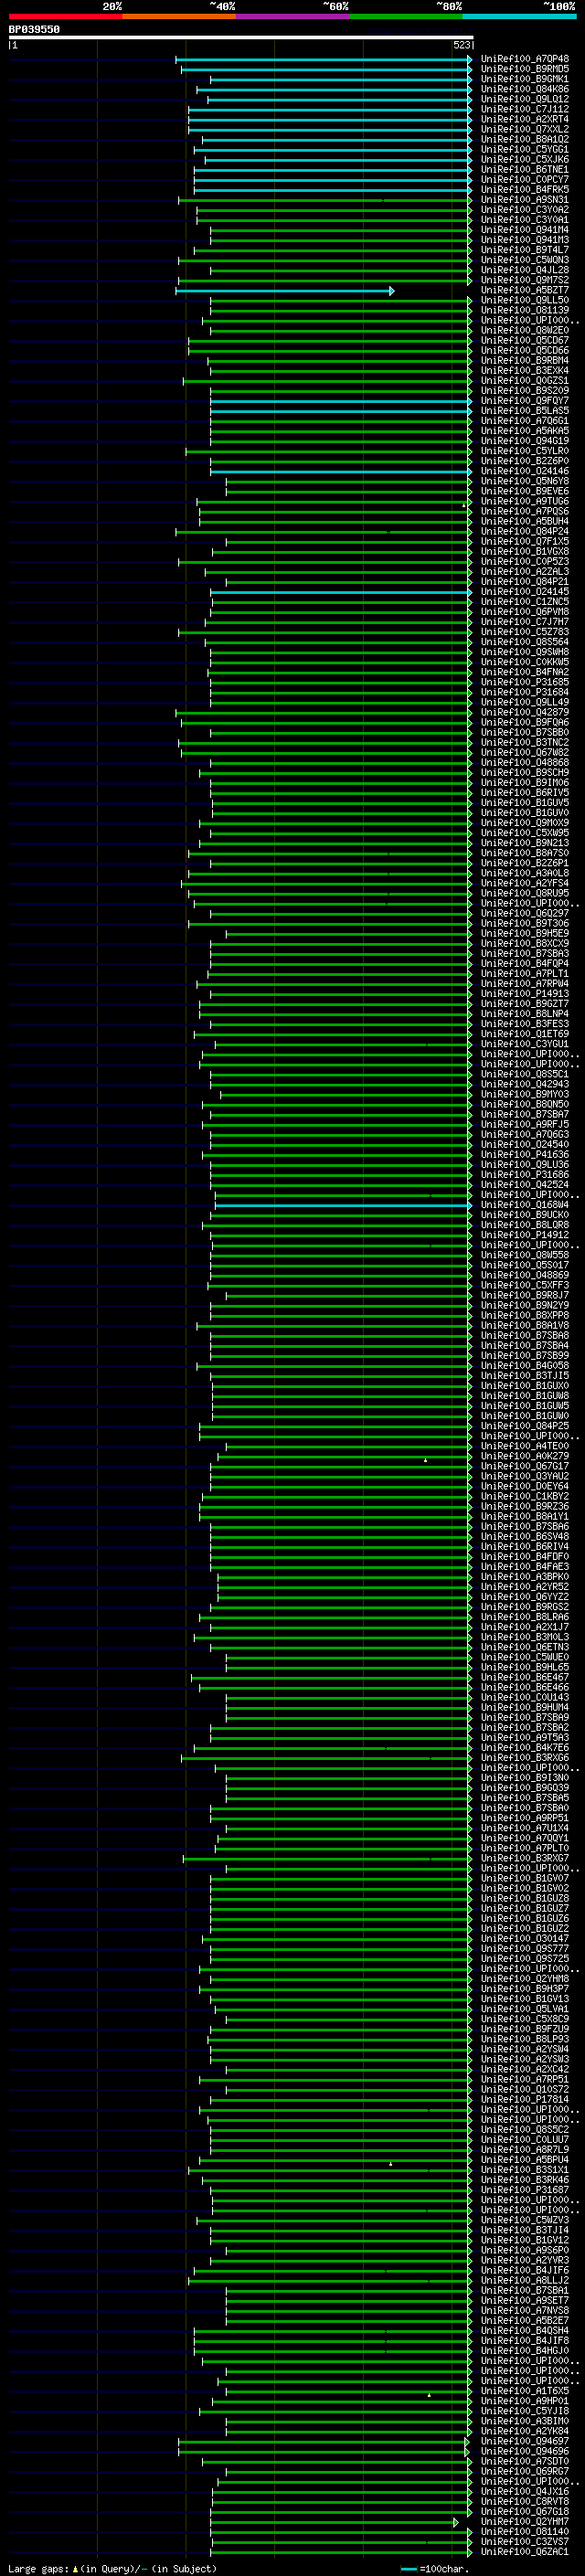Click hit label UniRef100_A5B2T7
The height and width of the screenshot is (2576, 585).
pos(525,290)
